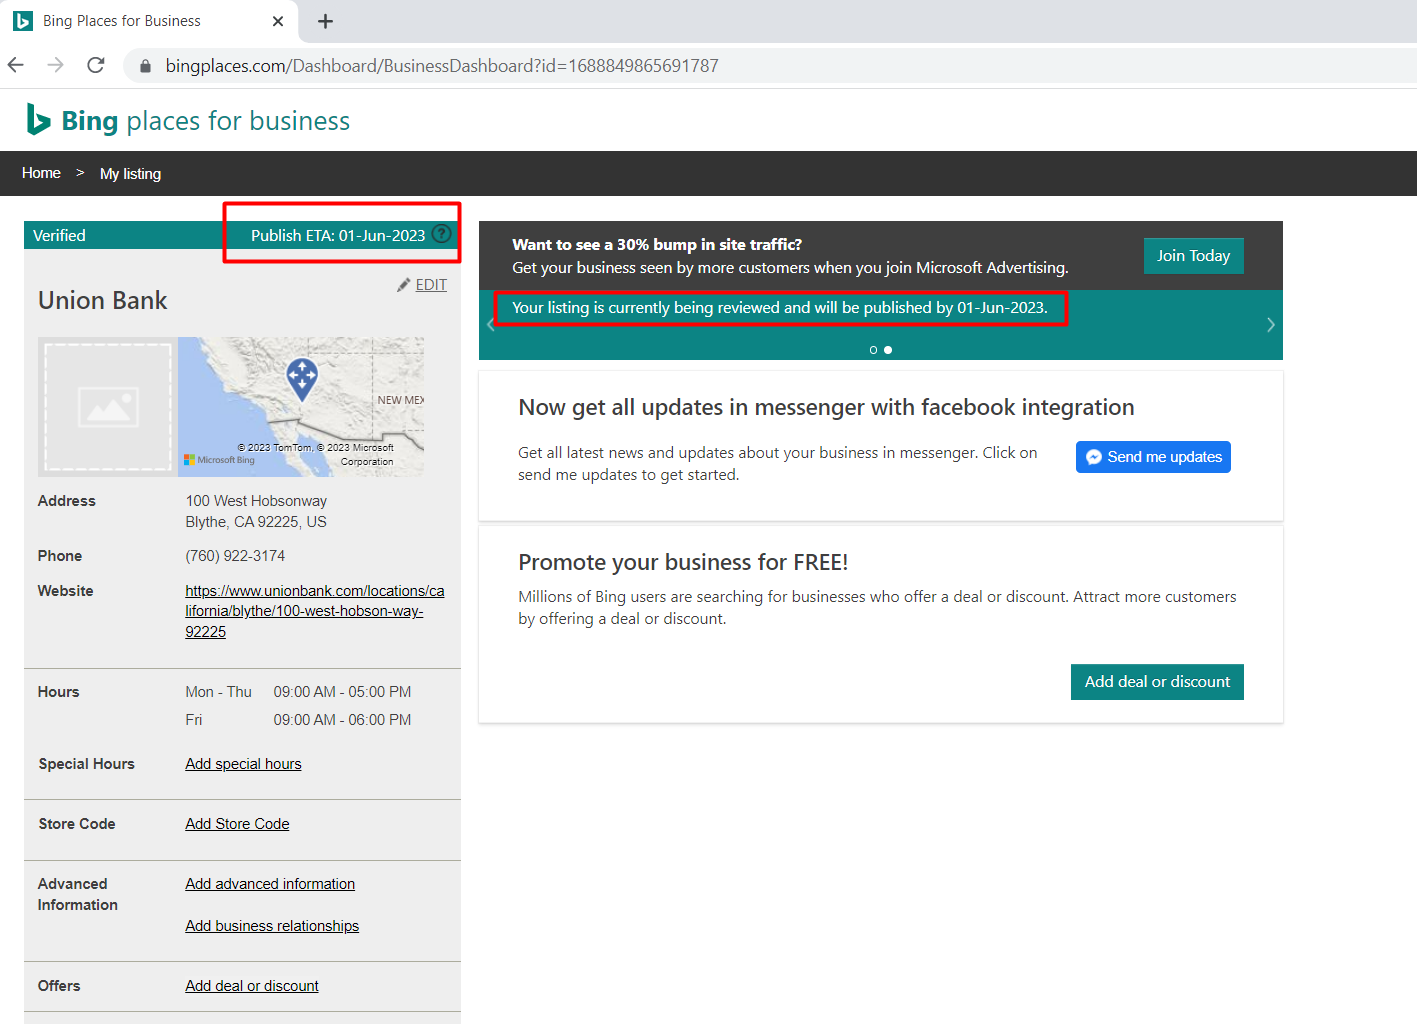Image resolution: width=1417 pixels, height=1024 pixels.
Task: Reload the Bing Places page
Action: [96, 65]
